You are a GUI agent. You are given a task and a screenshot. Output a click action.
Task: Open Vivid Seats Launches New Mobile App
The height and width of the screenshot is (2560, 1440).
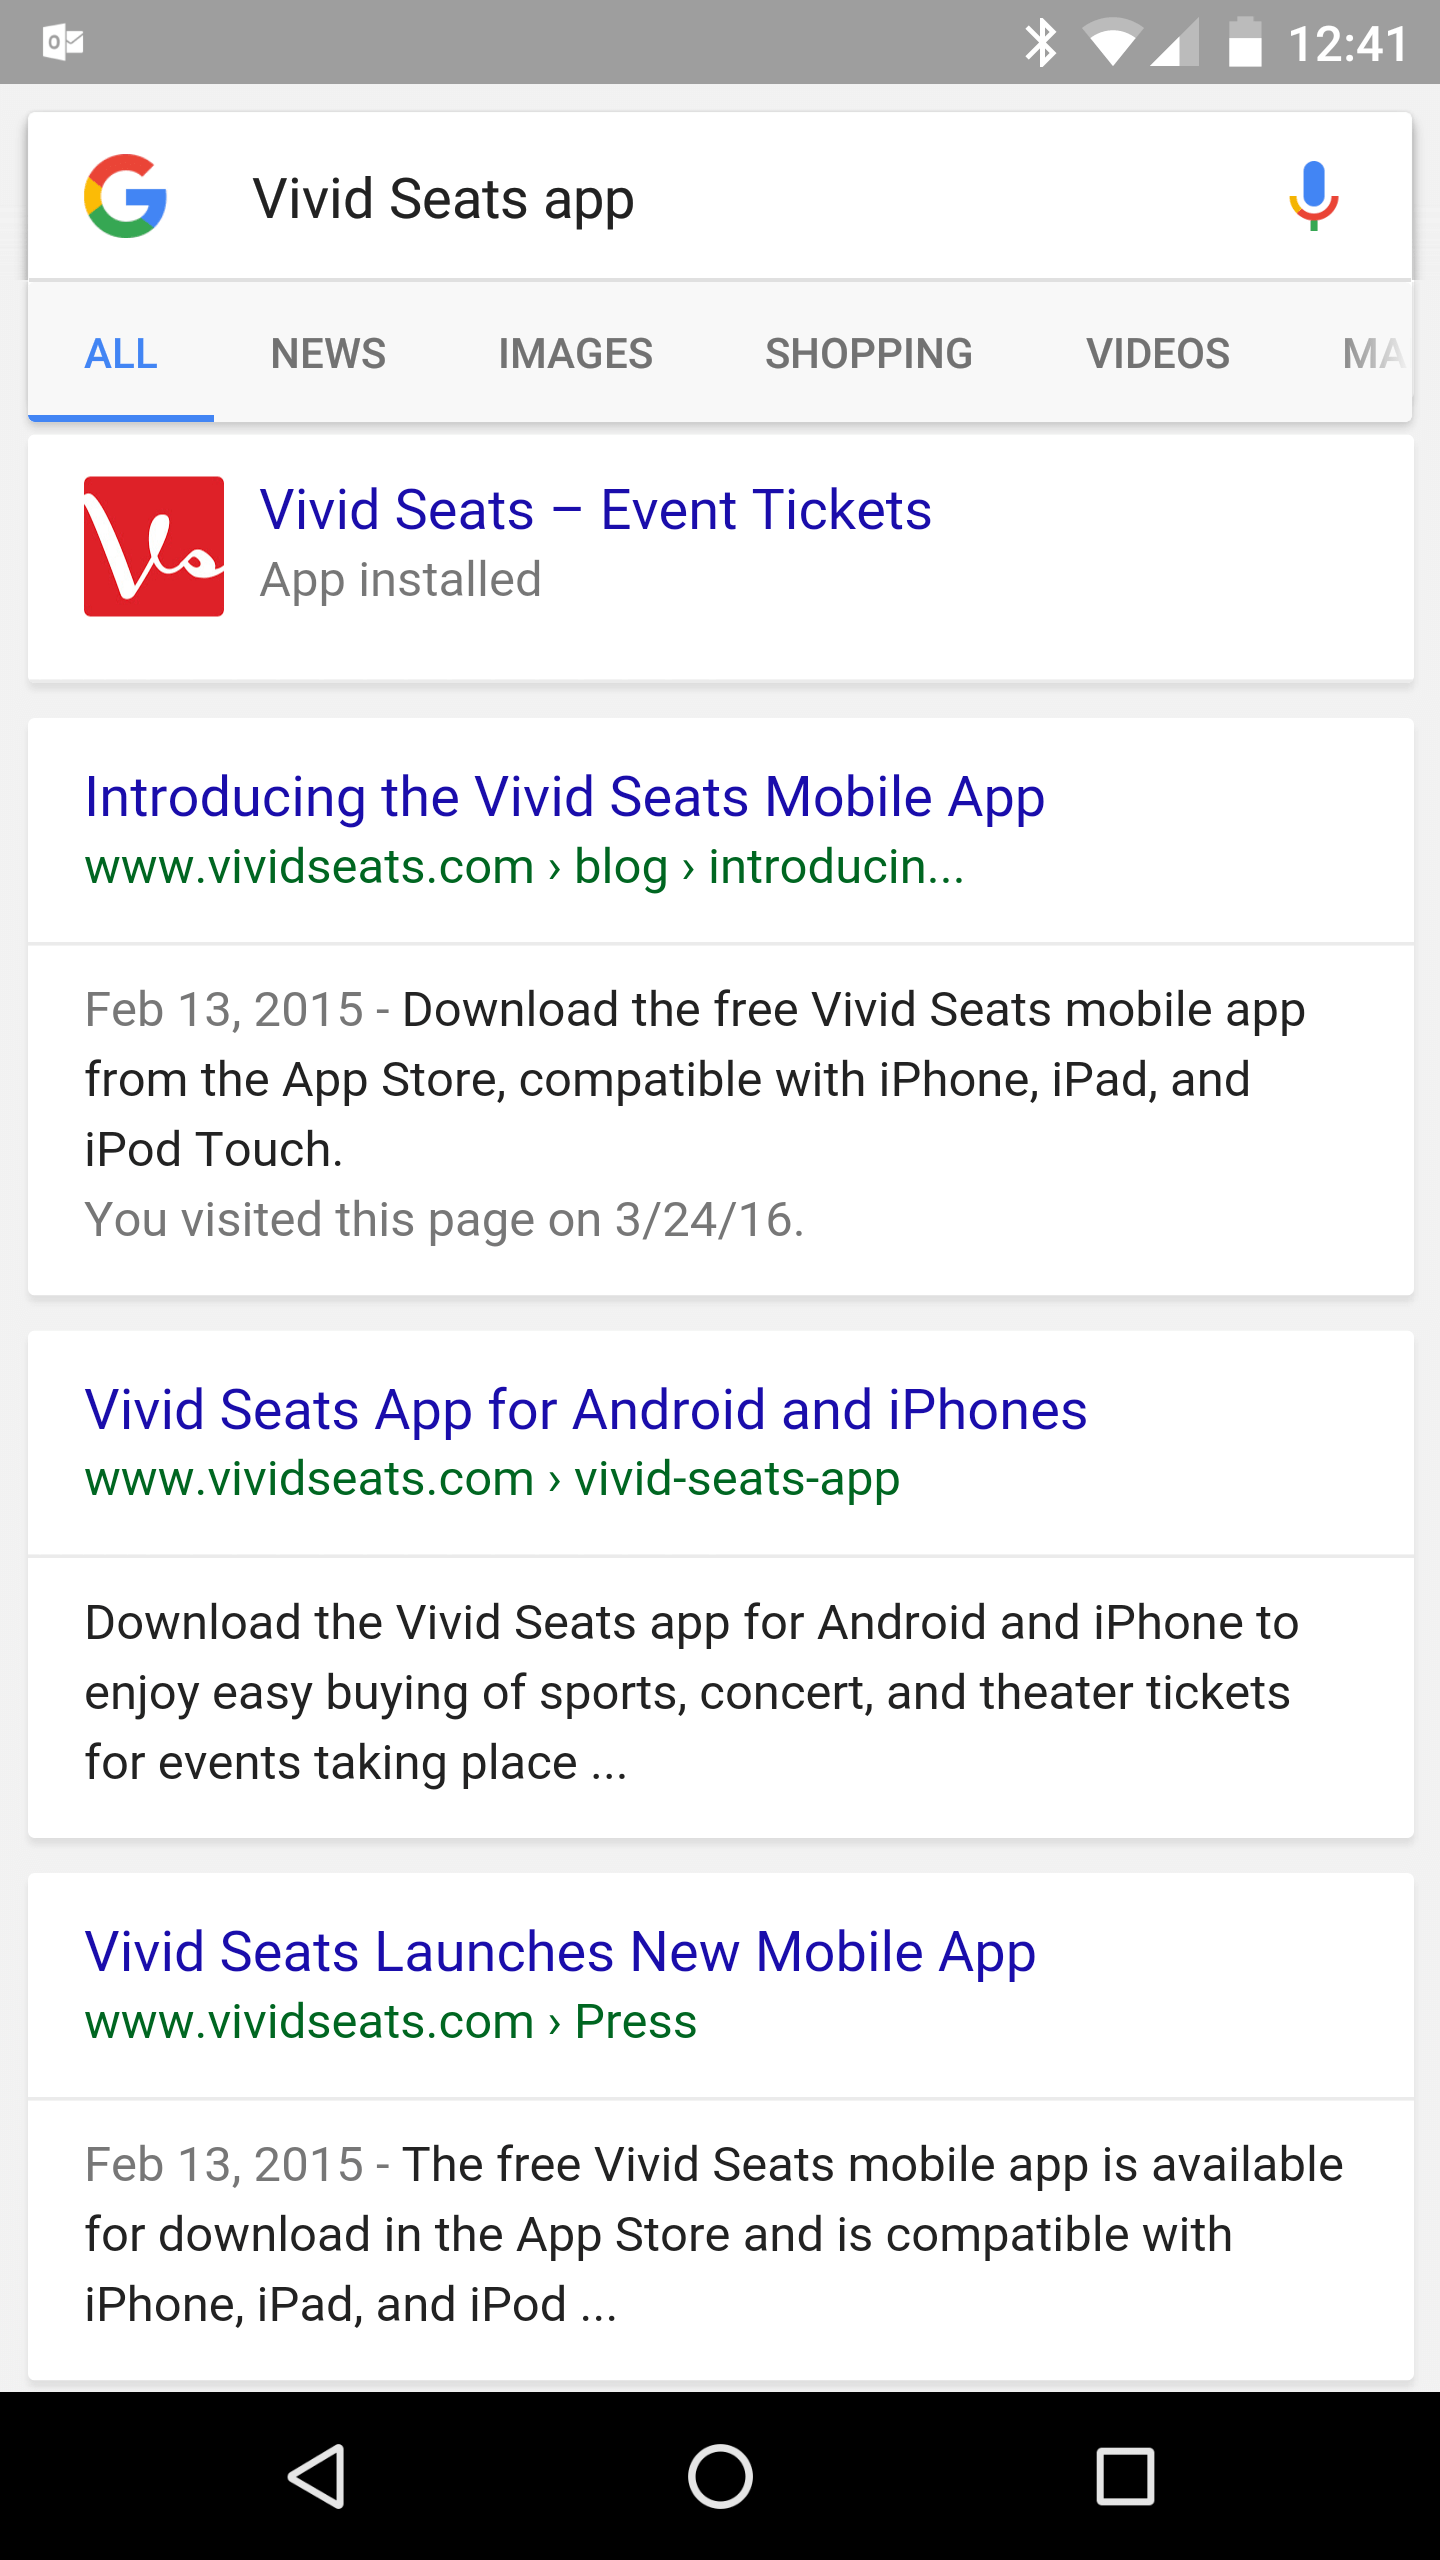coord(560,1952)
